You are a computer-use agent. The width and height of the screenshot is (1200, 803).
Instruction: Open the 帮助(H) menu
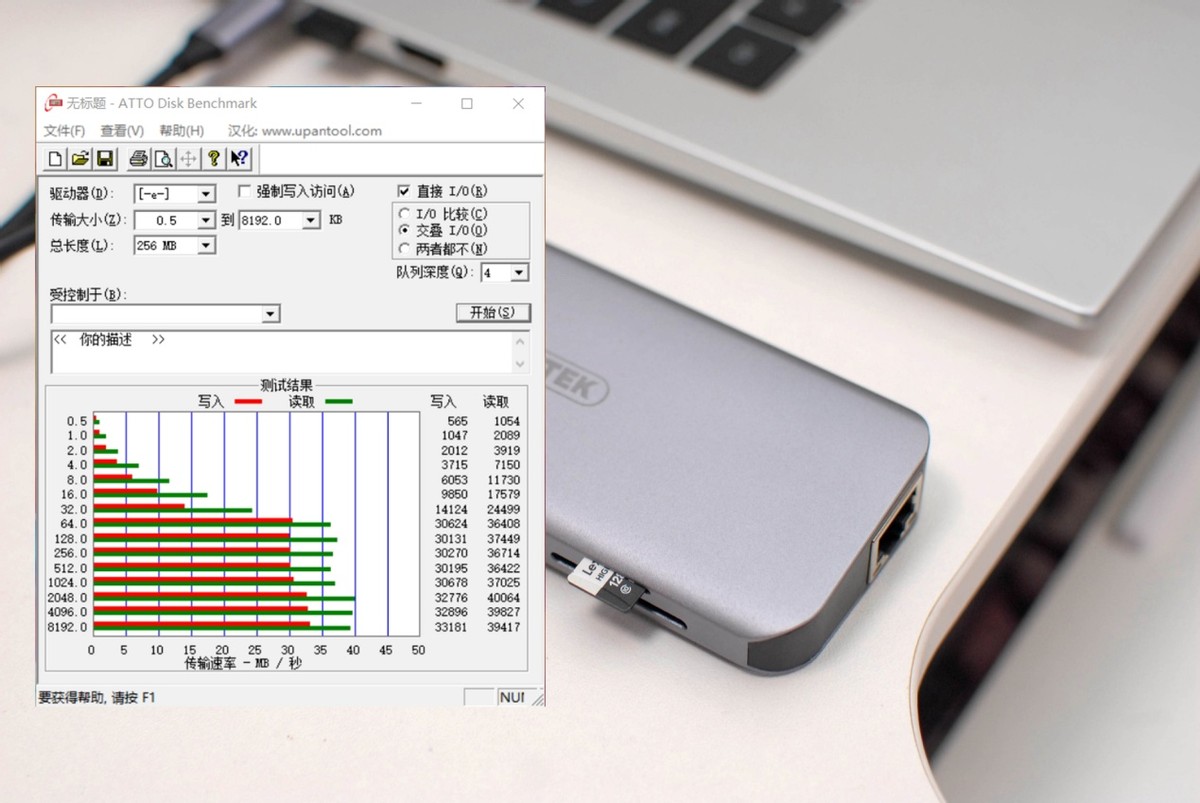(182, 130)
